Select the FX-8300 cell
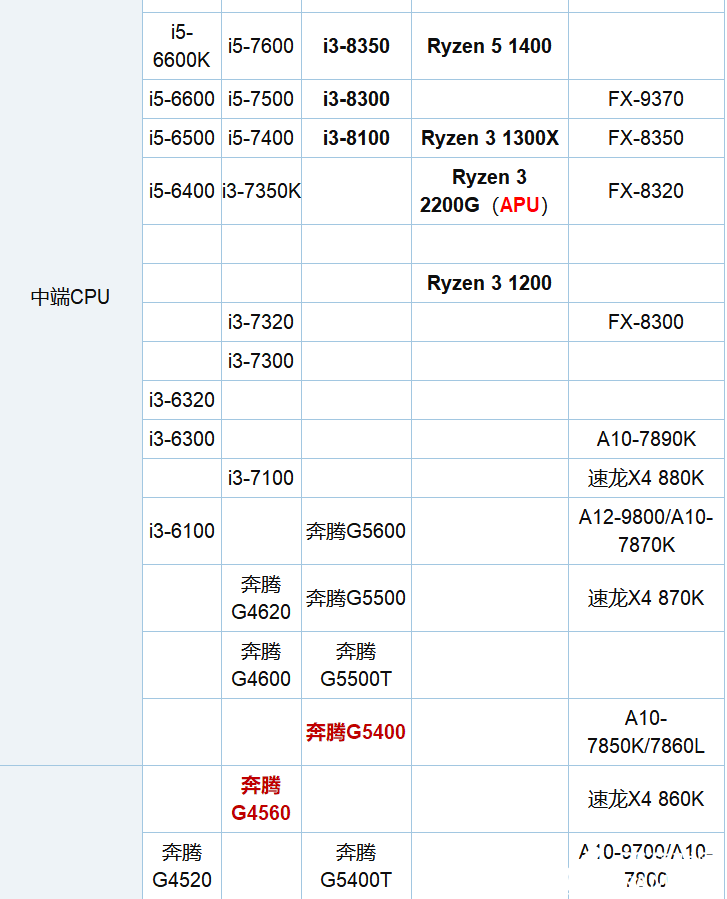 646,322
